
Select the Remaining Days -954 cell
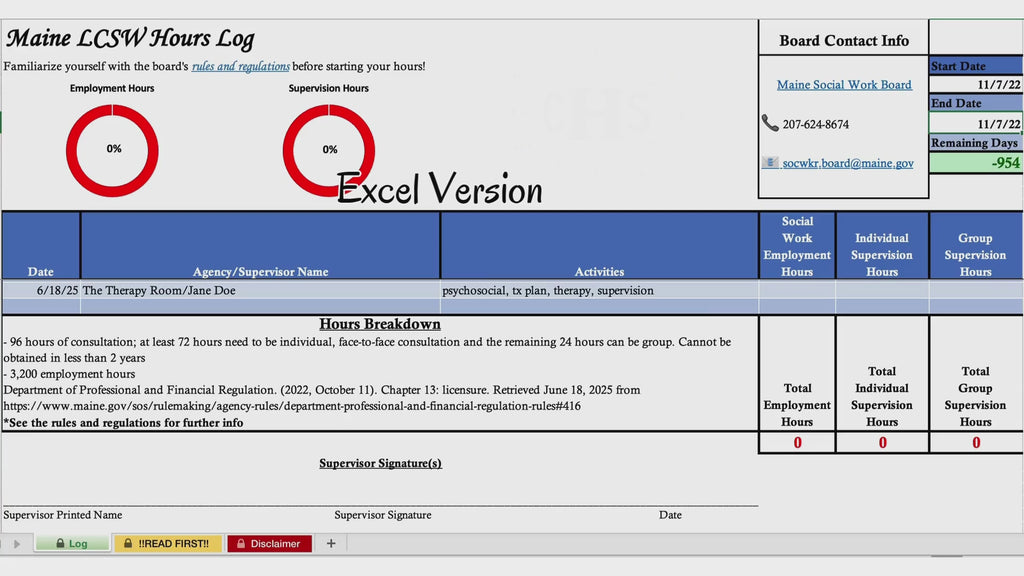(976, 163)
